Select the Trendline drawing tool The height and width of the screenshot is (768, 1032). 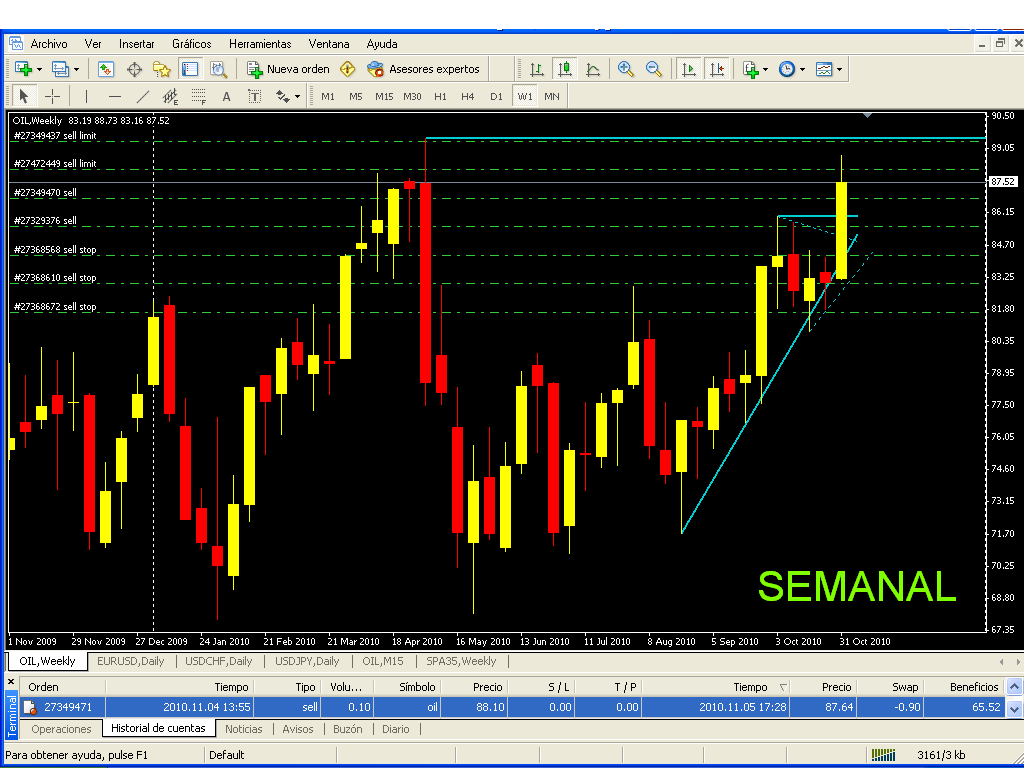click(x=143, y=97)
